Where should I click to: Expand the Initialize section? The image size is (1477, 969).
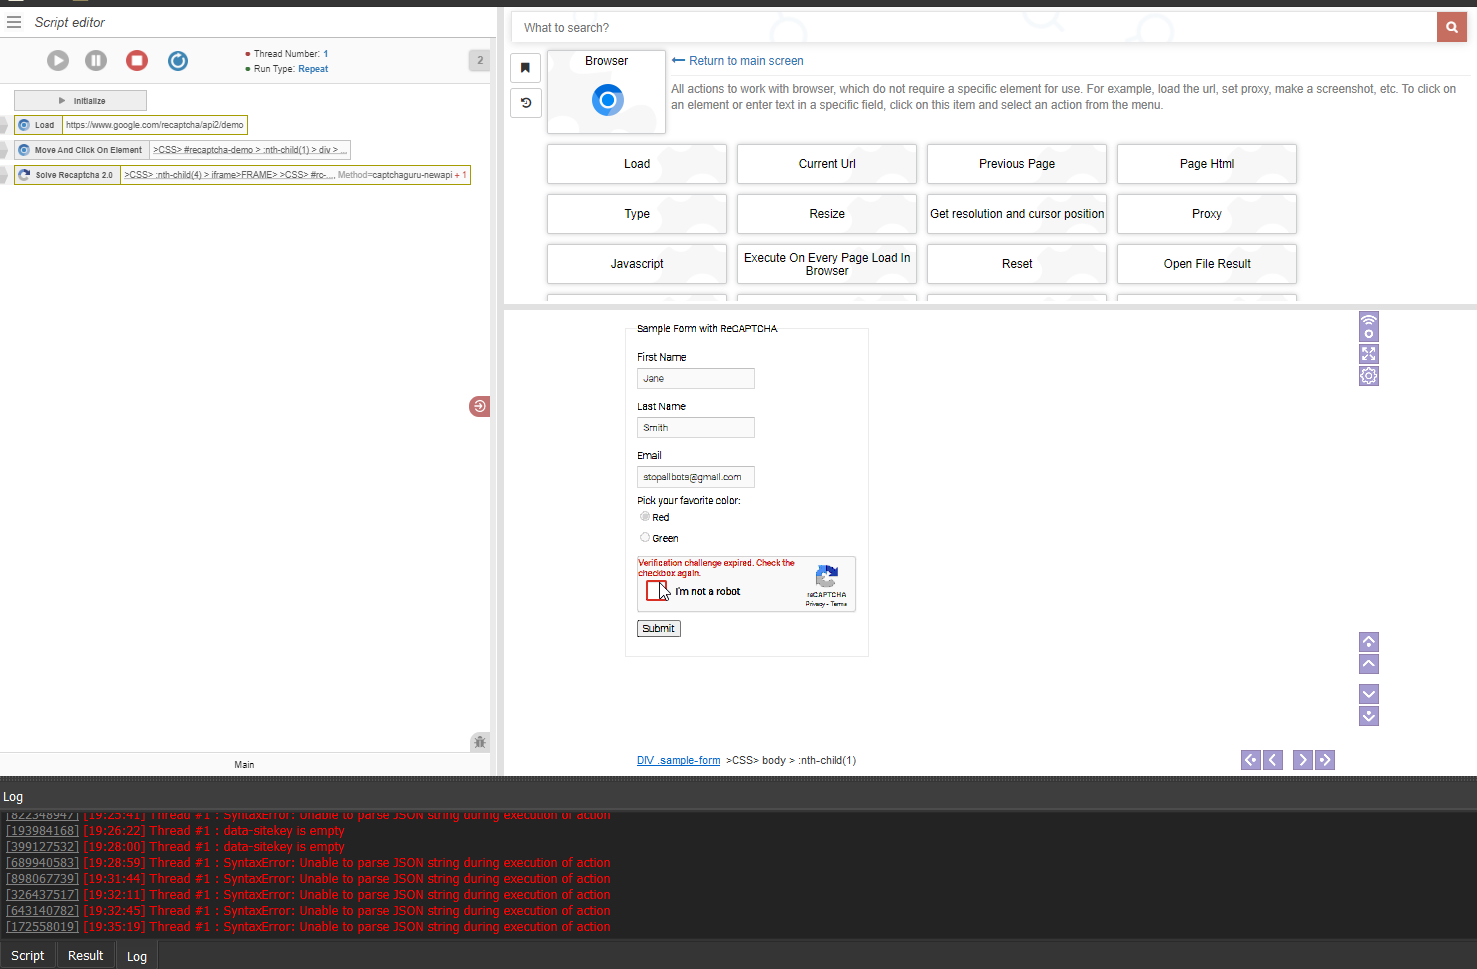[x=80, y=101]
